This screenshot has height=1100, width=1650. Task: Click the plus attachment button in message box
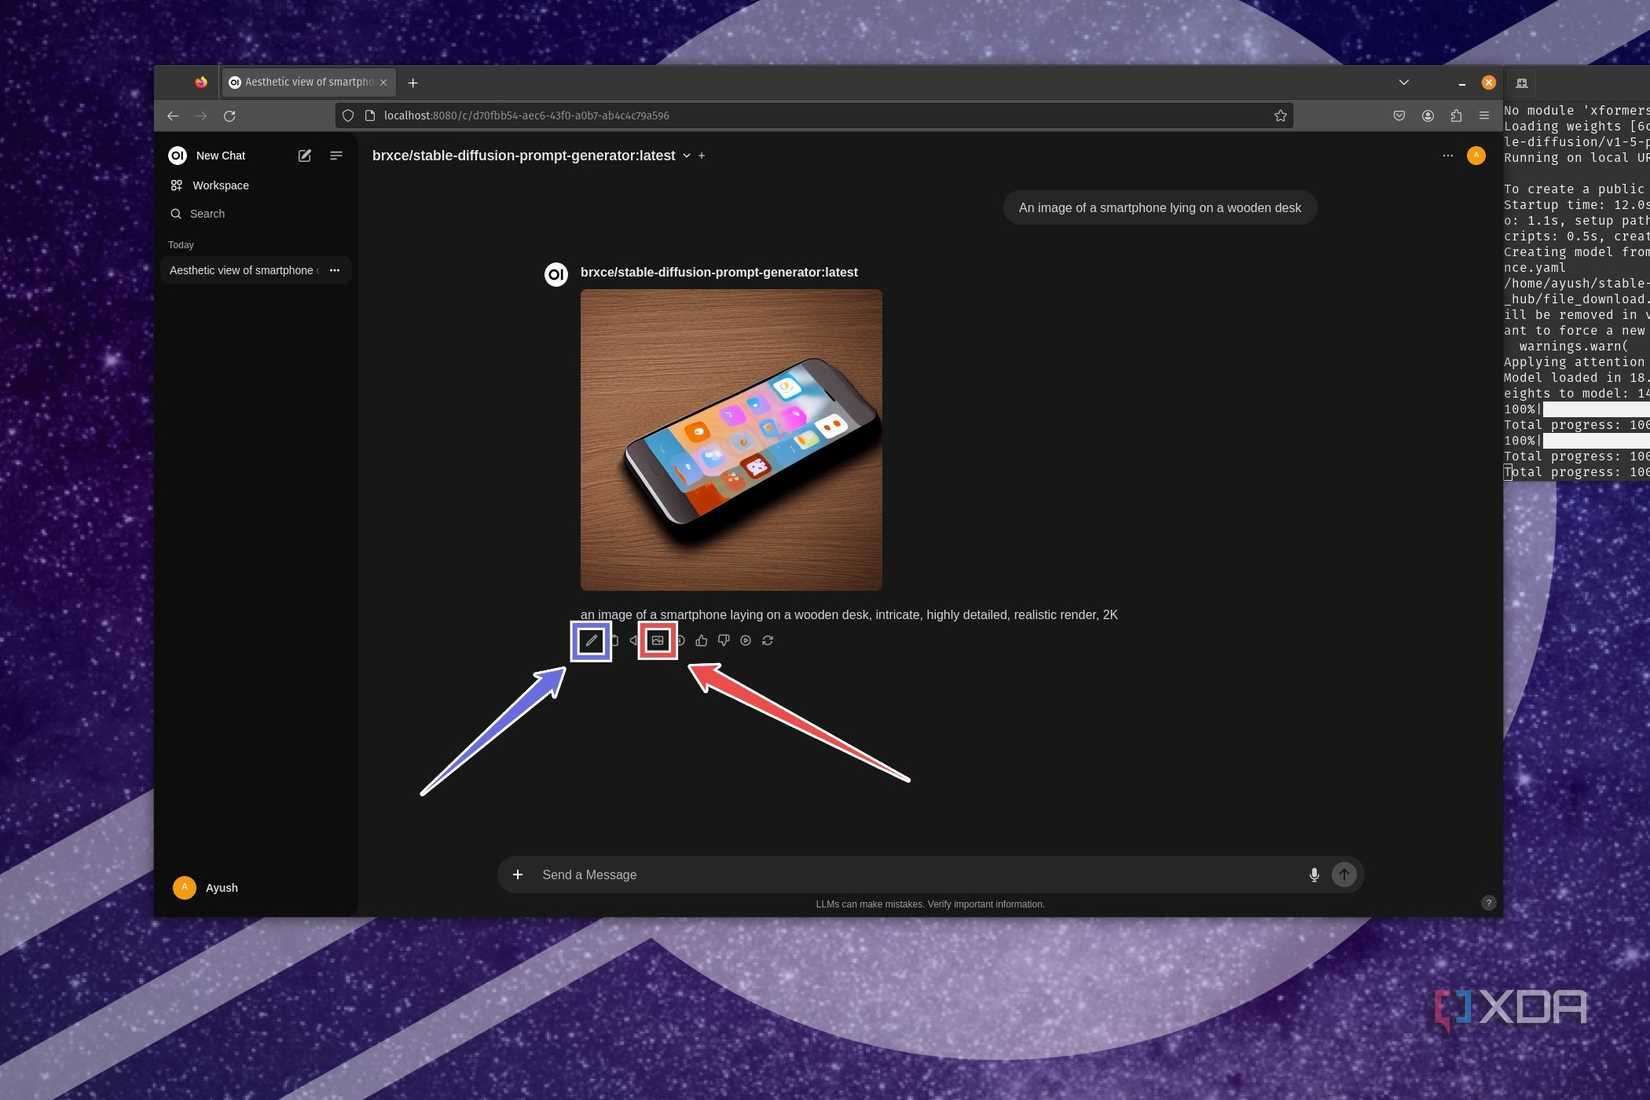(518, 875)
